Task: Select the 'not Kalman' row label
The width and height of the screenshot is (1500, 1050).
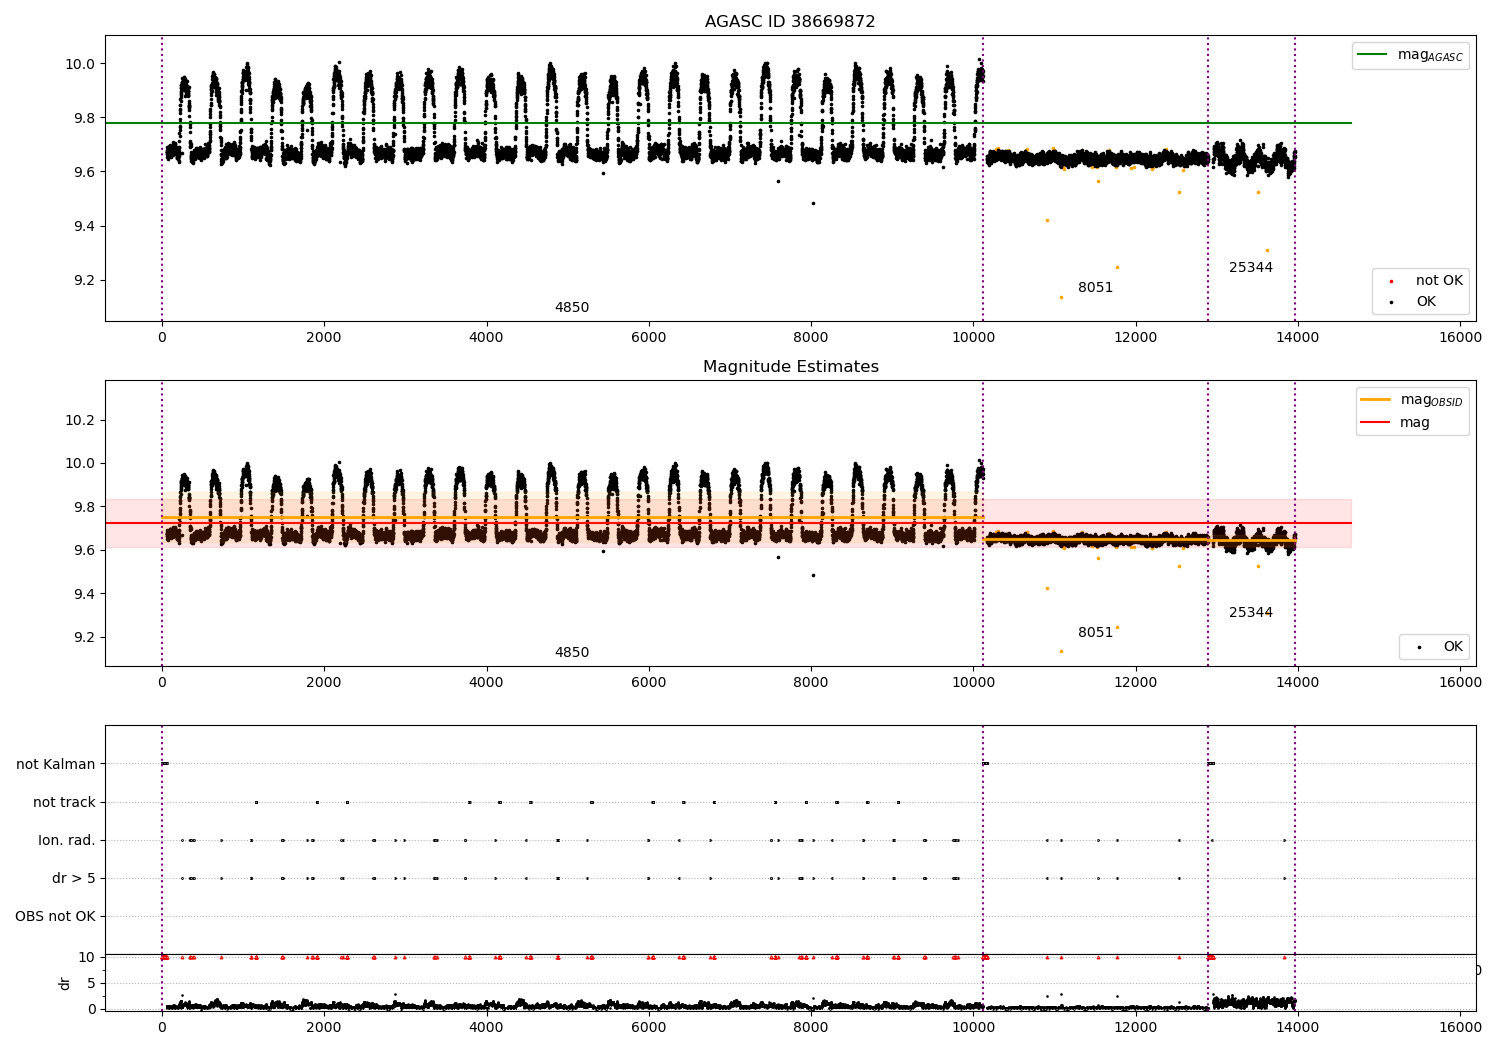Action: (x=56, y=765)
